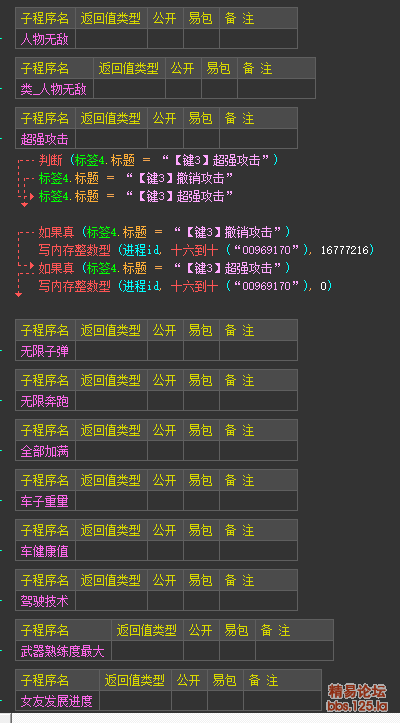Click the 如果真 line checking "【键3】撤销攻击"

165,232
